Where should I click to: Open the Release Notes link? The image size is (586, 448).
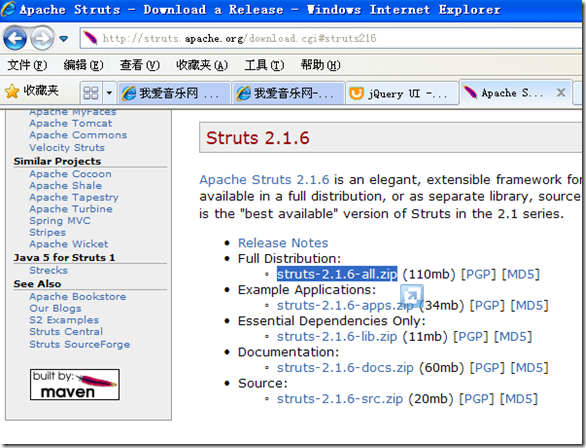click(283, 243)
